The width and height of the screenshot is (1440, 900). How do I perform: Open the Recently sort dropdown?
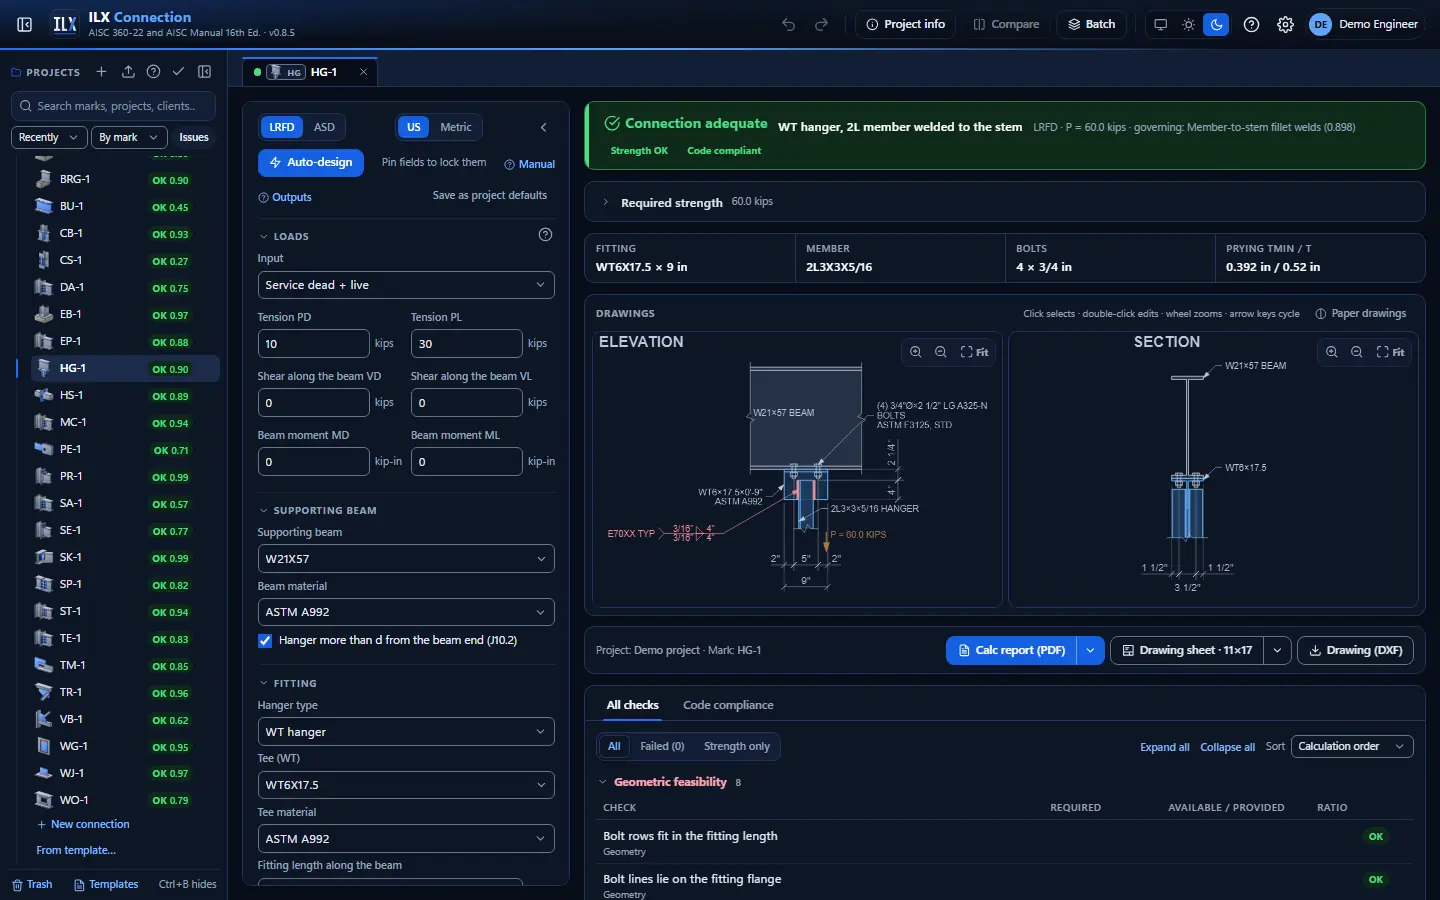coord(49,137)
